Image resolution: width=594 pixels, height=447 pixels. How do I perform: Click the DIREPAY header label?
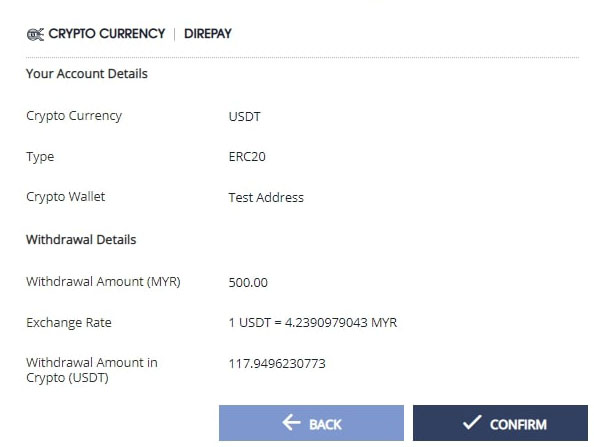click(208, 34)
